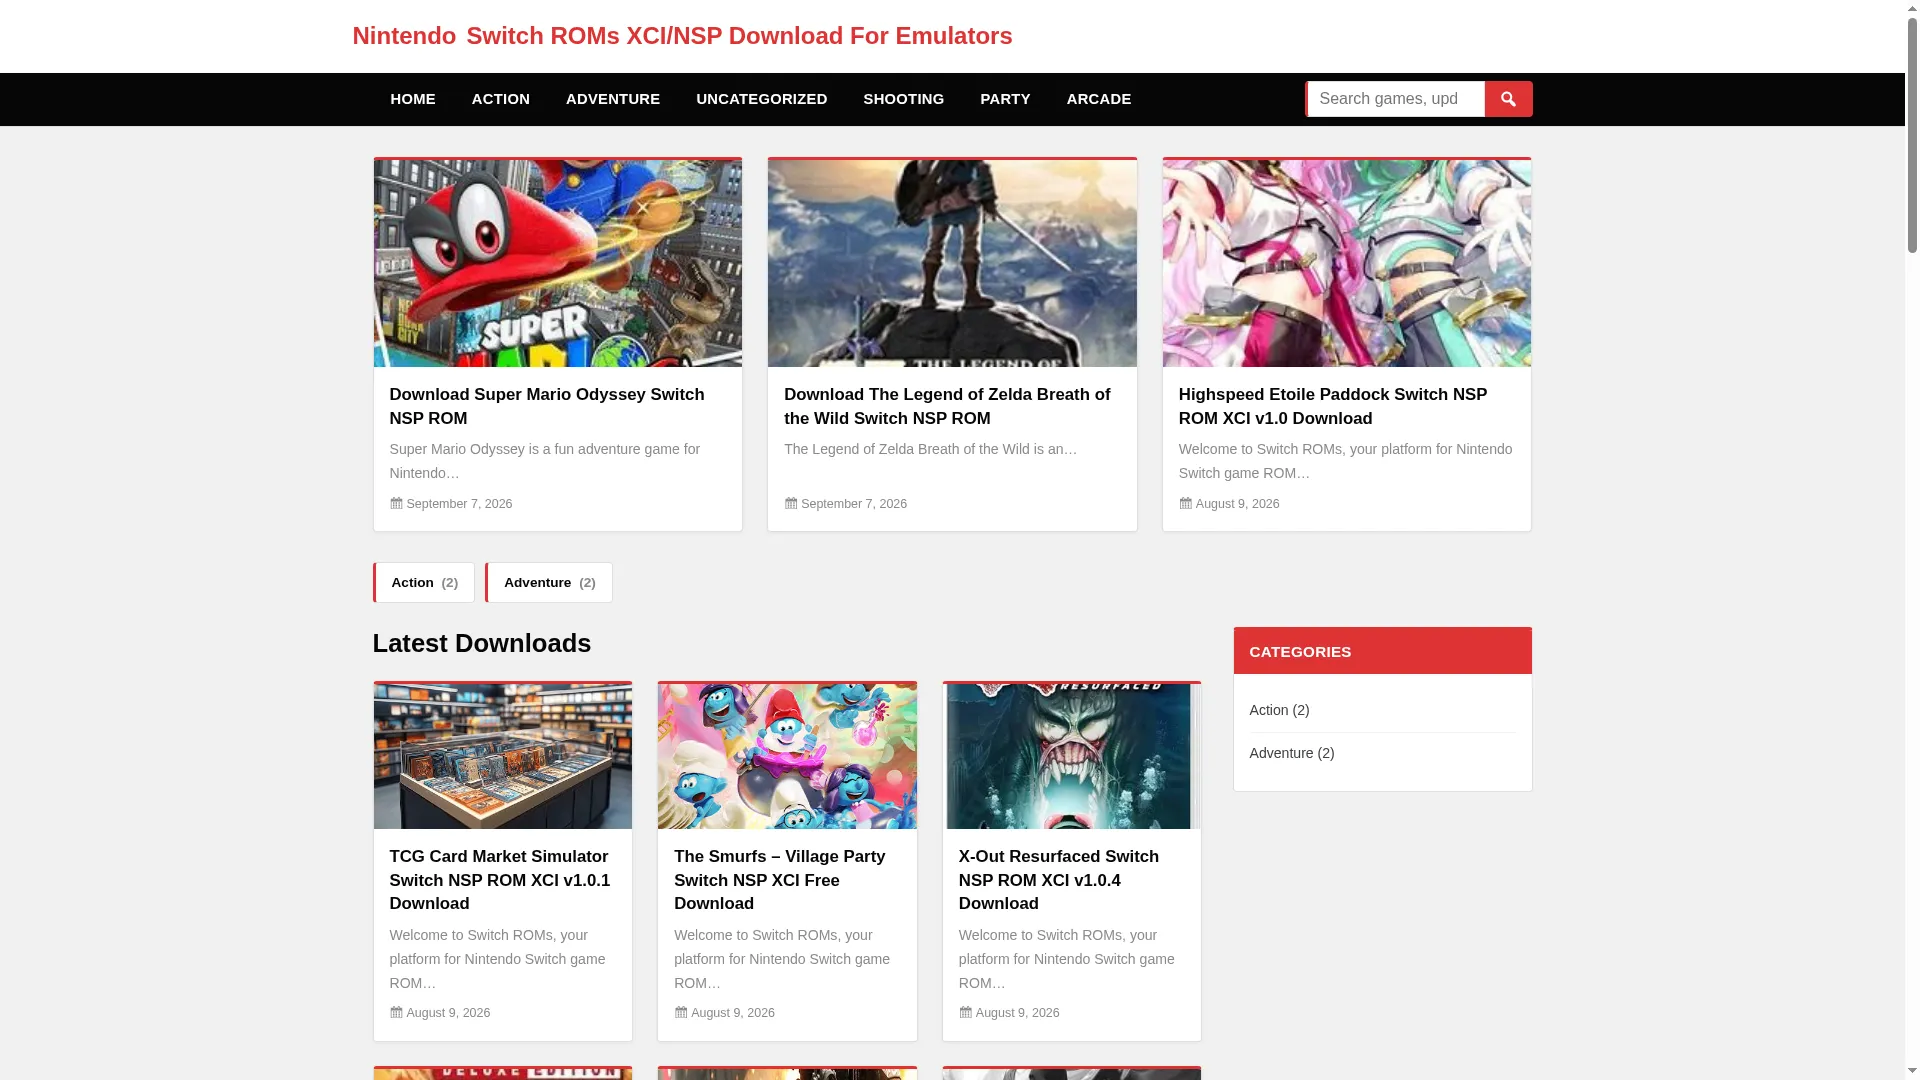1920x1080 pixels.
Task: Select Party in the navigation bar
Action: click(1005, 99)
